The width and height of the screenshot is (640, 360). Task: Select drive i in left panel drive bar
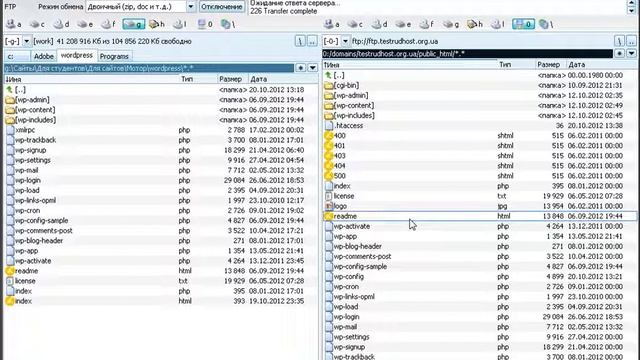pos(179,24)
